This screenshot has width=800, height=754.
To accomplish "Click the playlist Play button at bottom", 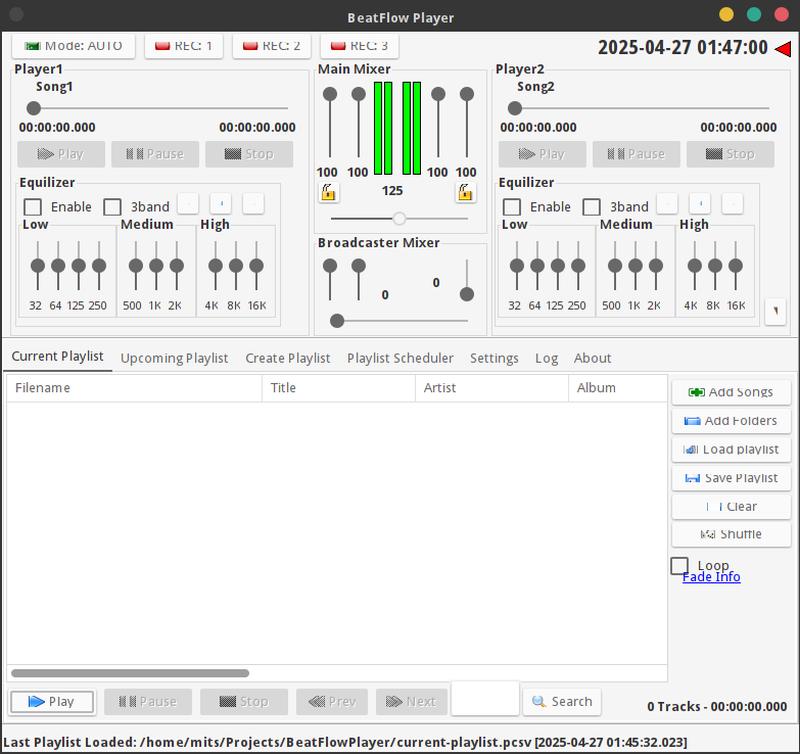I will coord(52,701).
